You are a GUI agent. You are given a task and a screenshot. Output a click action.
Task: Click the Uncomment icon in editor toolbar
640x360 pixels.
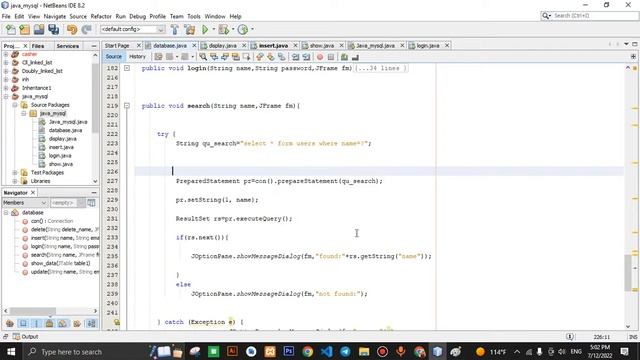coord(355,57)
